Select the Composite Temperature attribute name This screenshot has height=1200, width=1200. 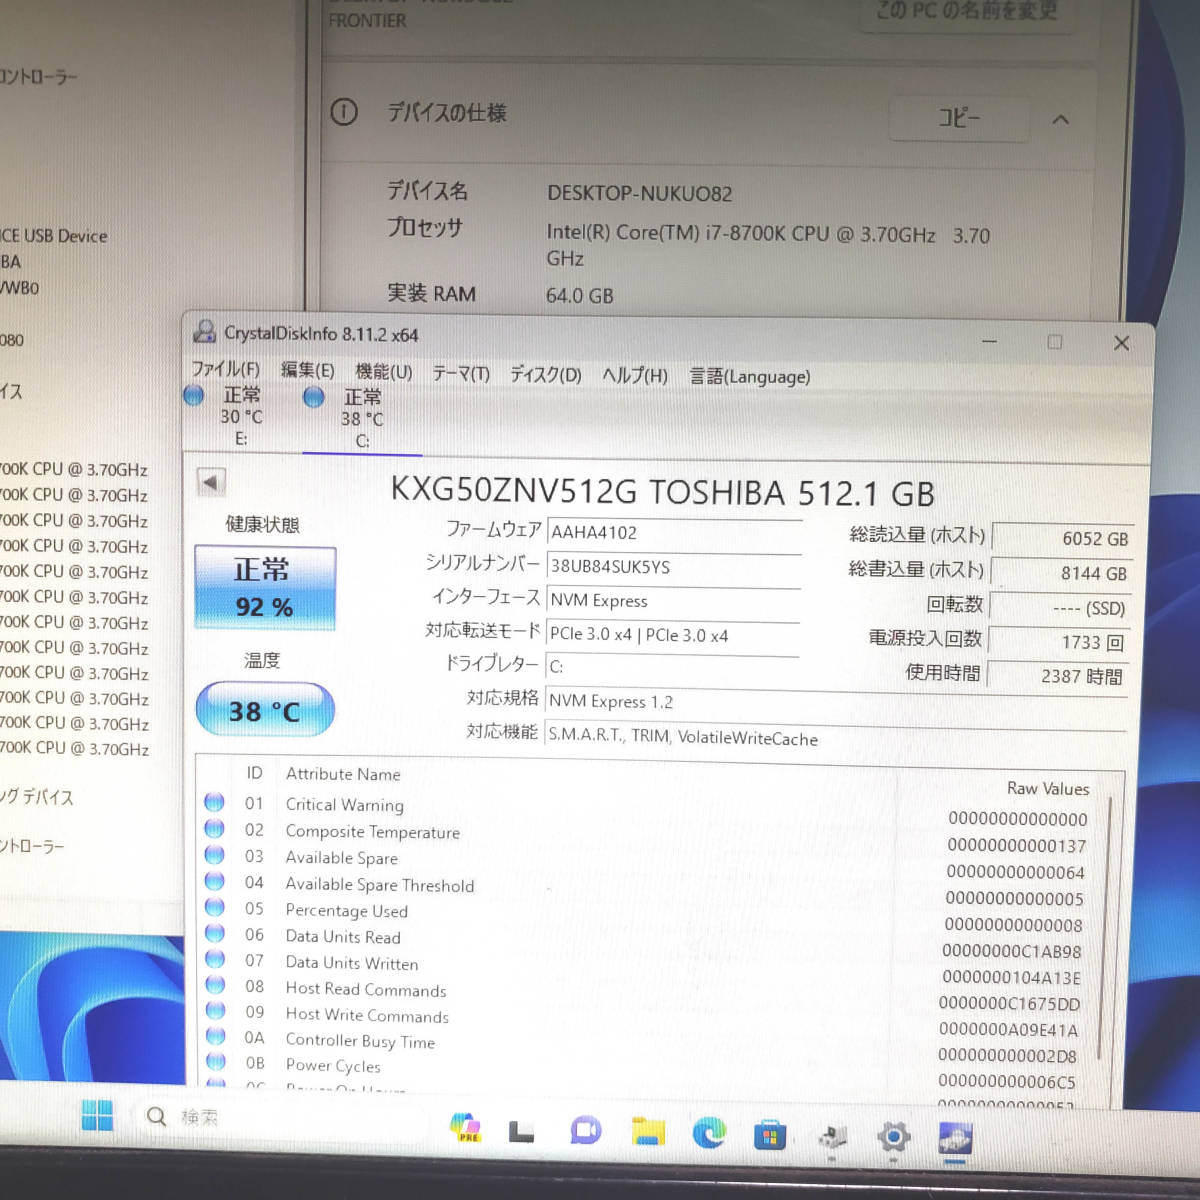tap(372, 832)
